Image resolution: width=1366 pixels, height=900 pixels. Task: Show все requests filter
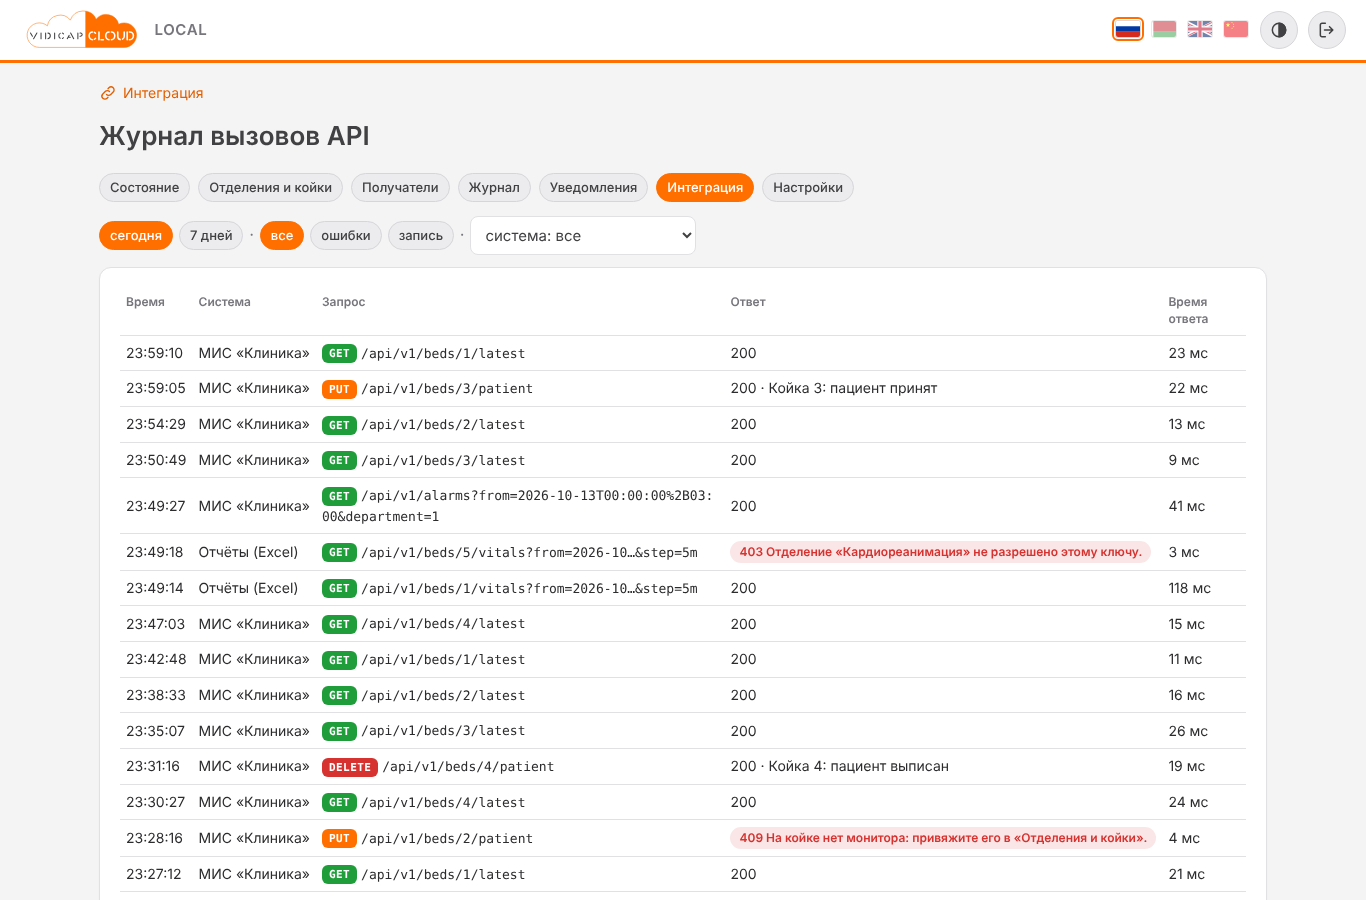click(x=282, y=236)
